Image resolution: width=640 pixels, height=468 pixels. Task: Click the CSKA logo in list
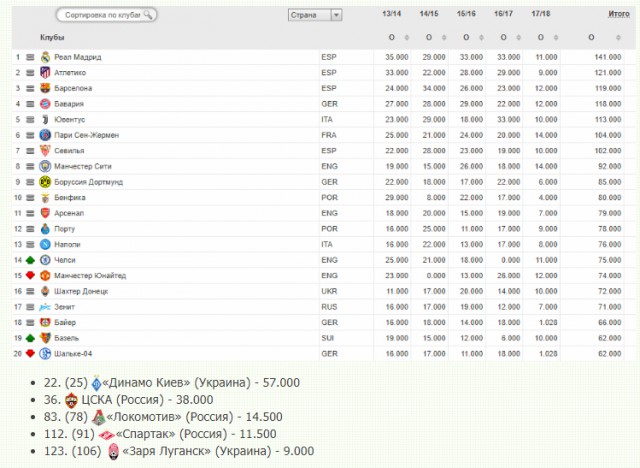pyautogui.click(x=71, y=400)
